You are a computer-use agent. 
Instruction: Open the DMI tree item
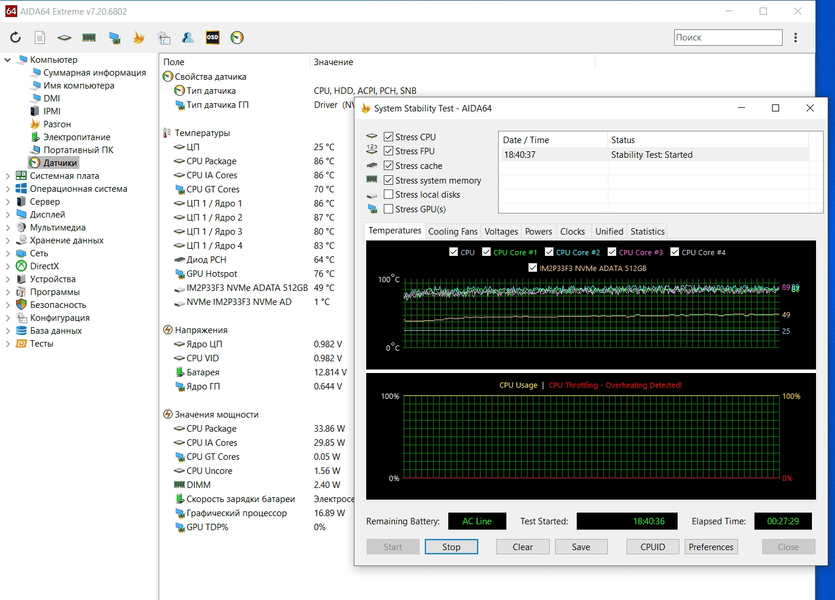pos(52,98)
